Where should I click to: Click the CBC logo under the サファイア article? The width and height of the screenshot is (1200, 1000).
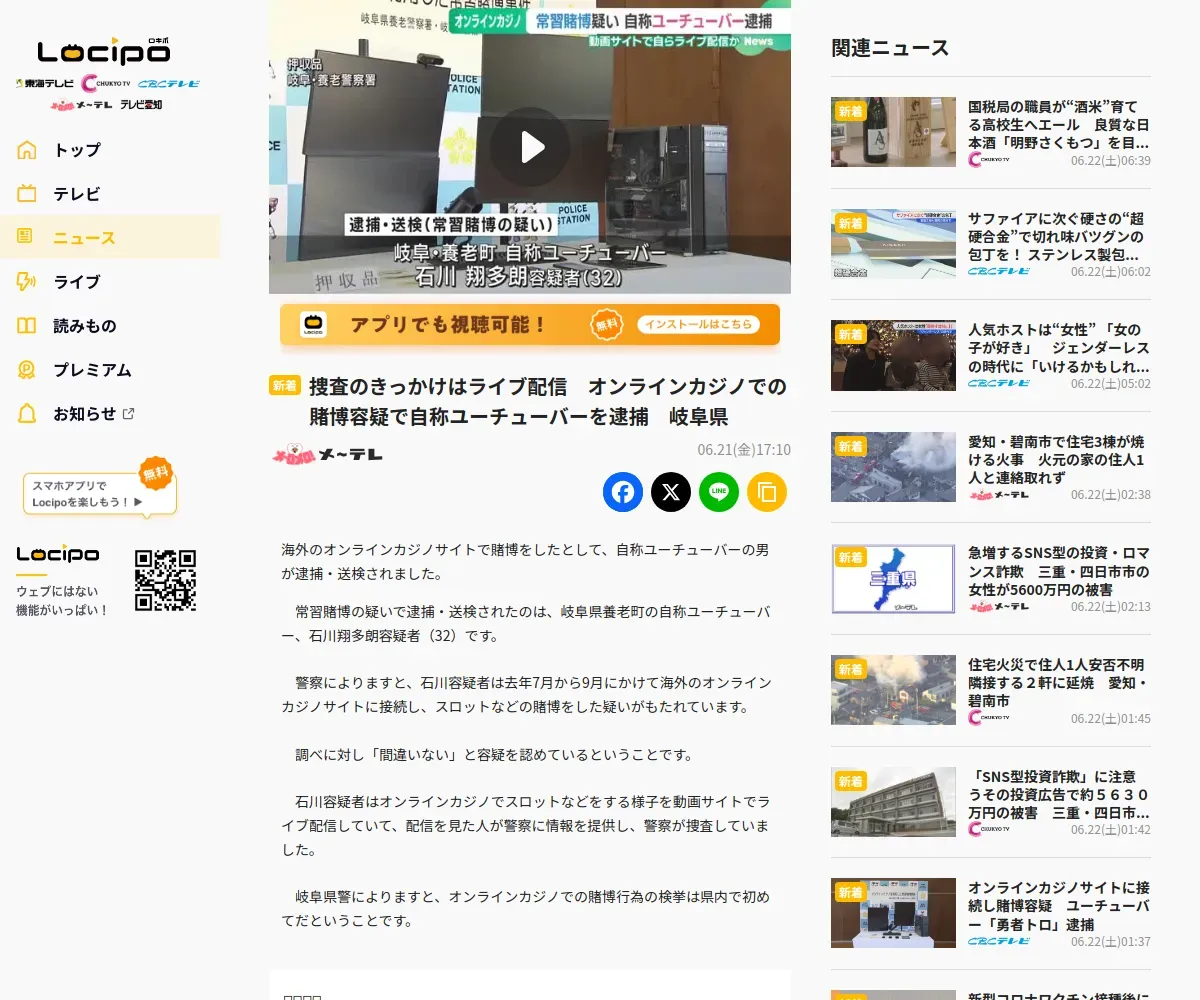[999, 272]
